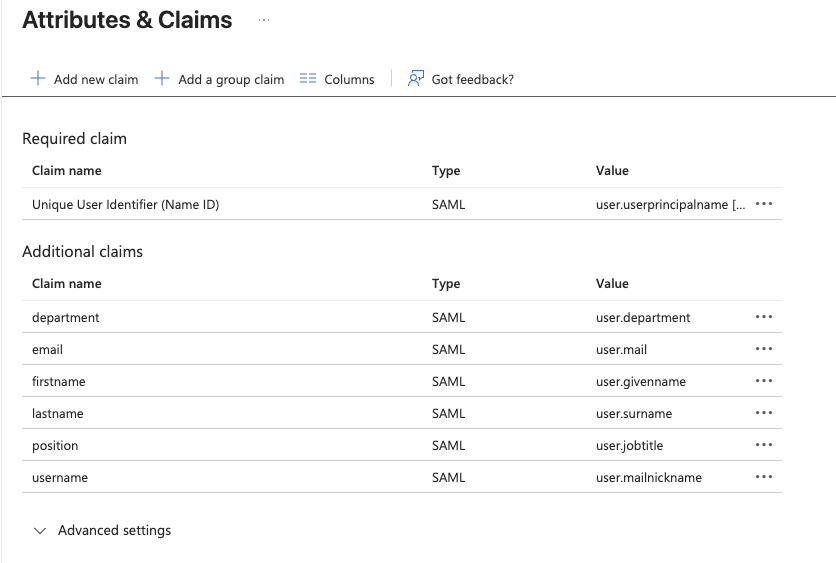The height and width of the screenshot is (563, 836).
Task: Select the user.mailnickname value
Action: (648, 478)
